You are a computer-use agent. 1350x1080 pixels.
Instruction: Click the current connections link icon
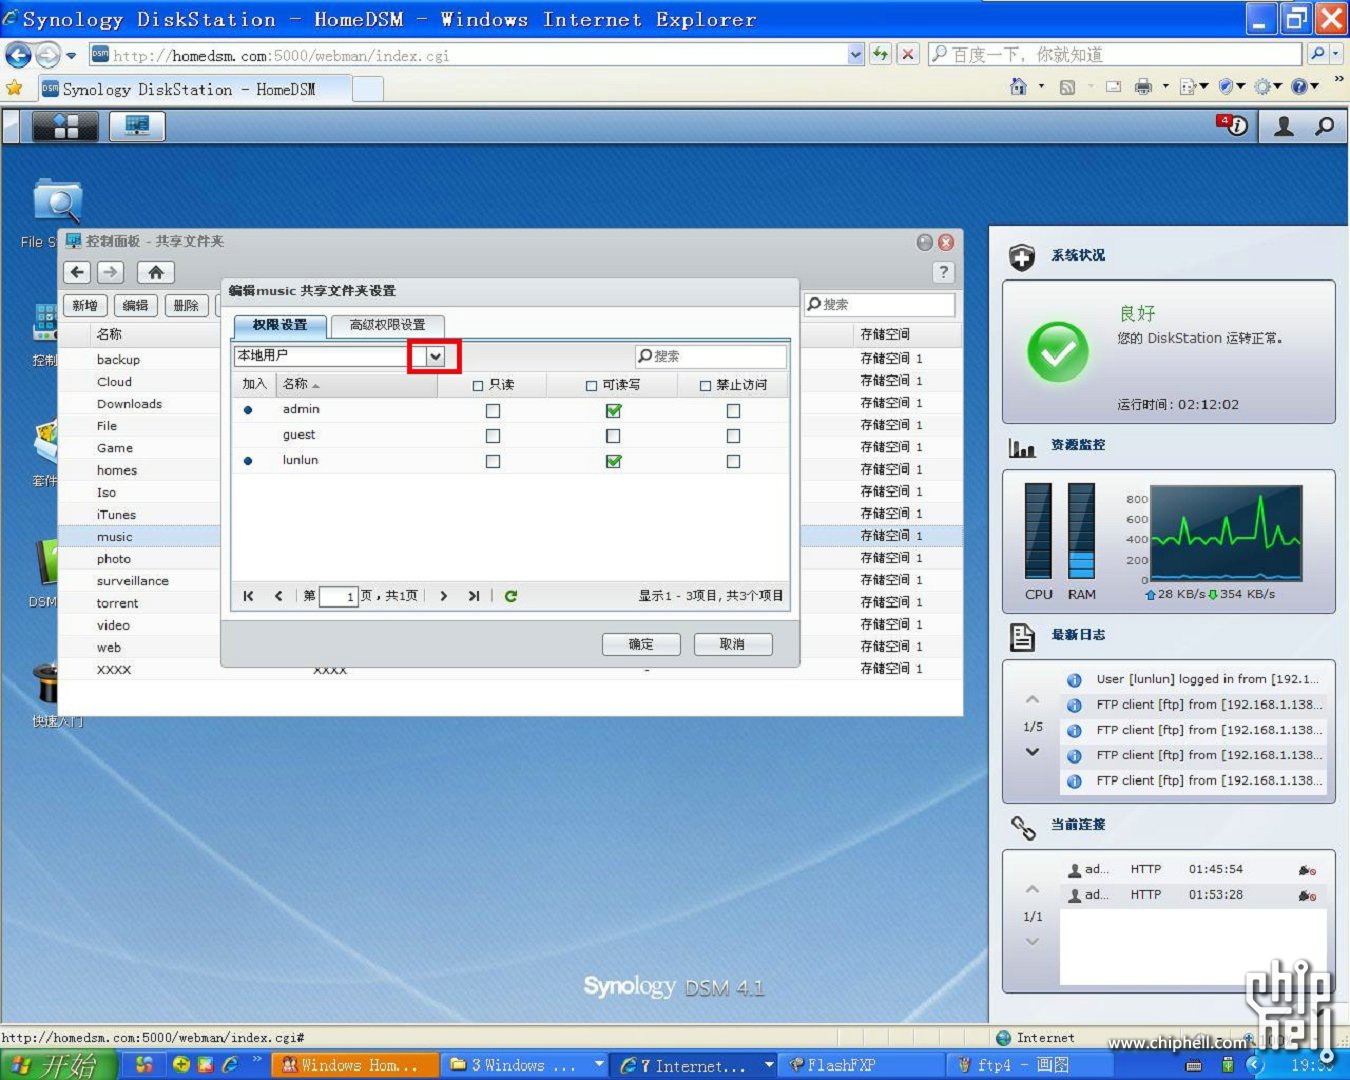click(1023, 827)
